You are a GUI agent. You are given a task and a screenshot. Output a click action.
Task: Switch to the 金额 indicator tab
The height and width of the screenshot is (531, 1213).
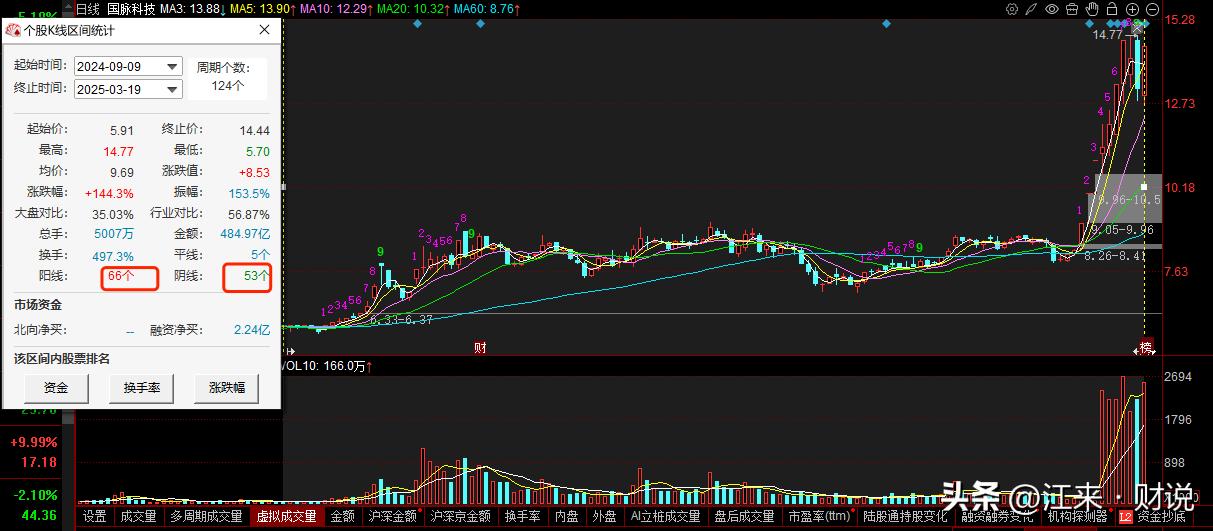click(342, 517)
